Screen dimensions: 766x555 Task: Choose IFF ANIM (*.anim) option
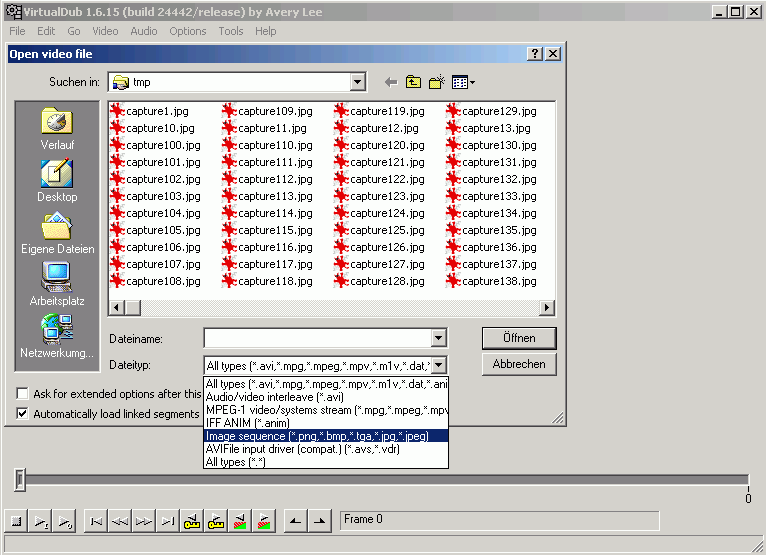pos(326,423)
